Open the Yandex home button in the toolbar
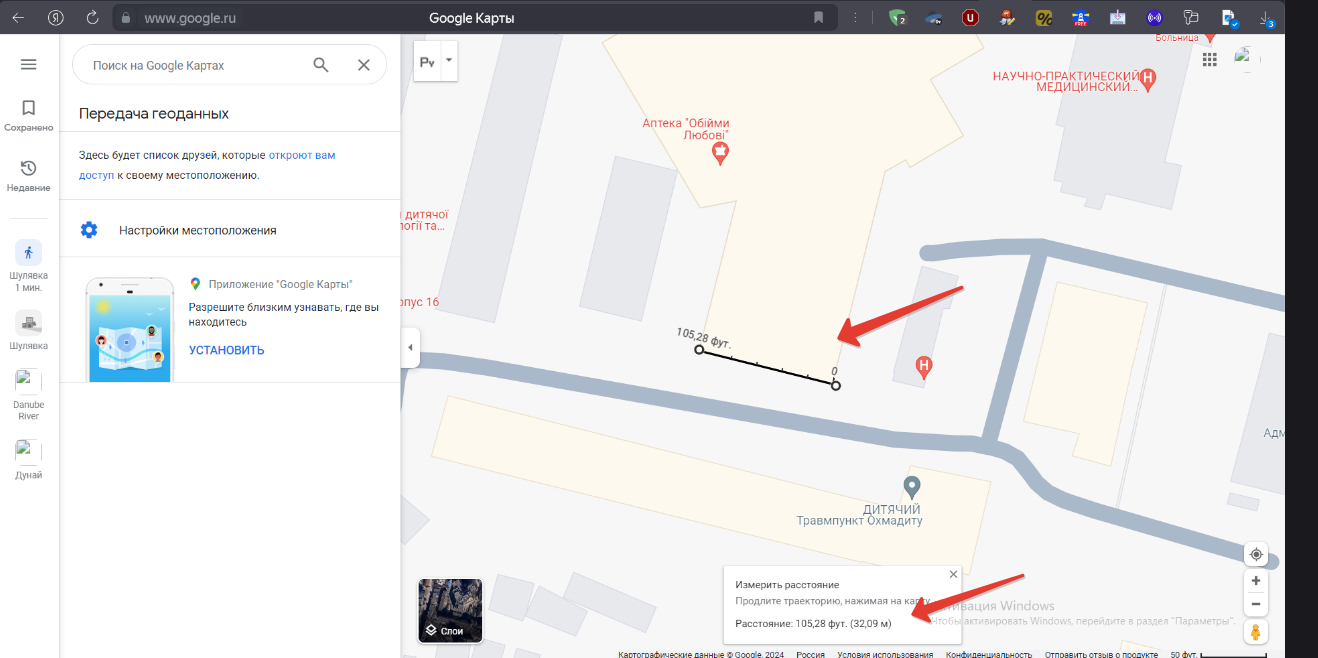 point(56,18)
